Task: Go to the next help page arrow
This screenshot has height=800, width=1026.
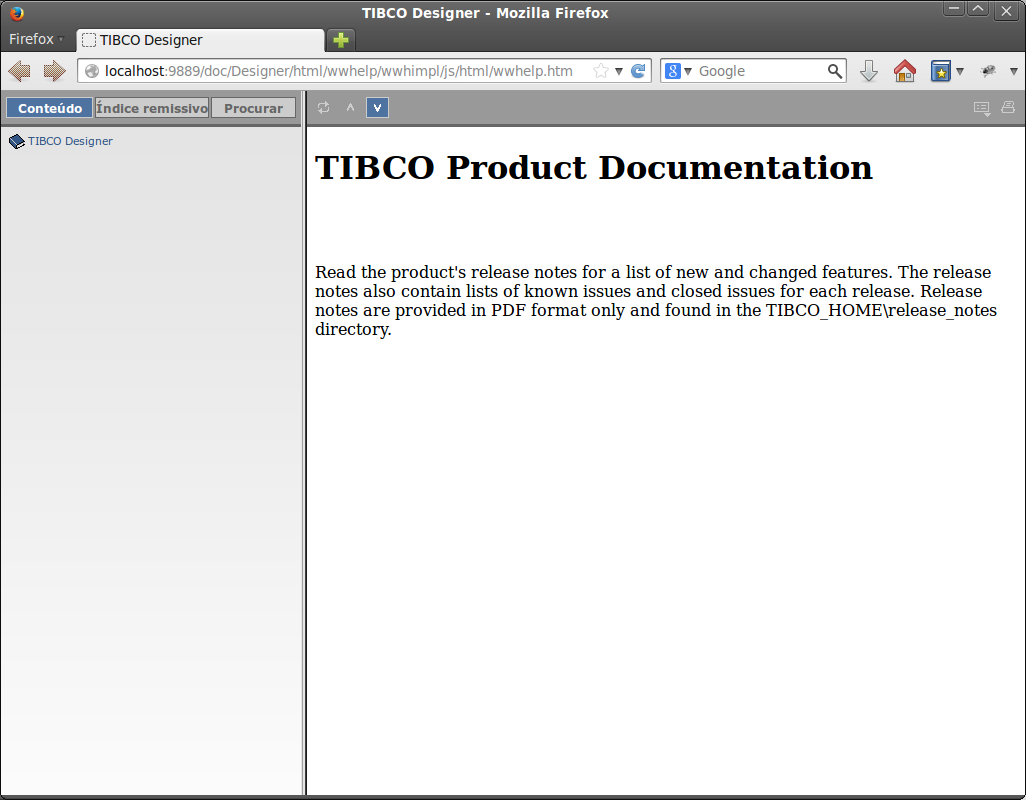Action: pyautogui.click(x=377, y=108)
